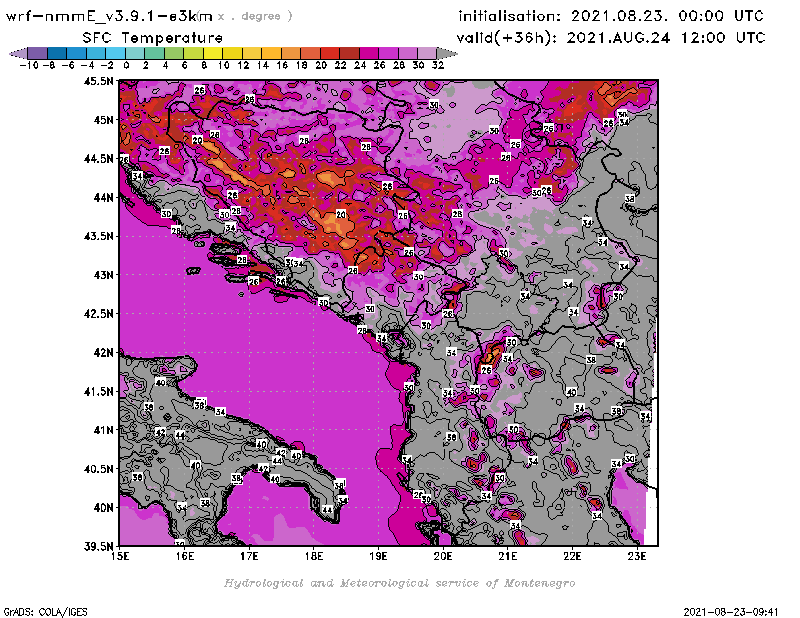Click the initialisation 2021.08.23. 00:00 UTC line
Screen dimensions: 800x618
(x=611, y=16)
